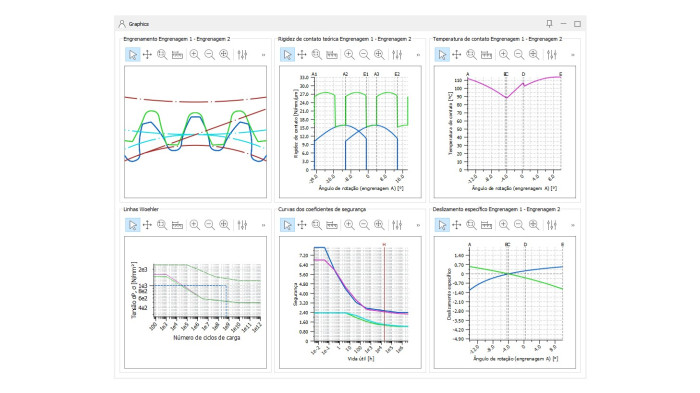The image size is (700, 393).
Task: Click inside the gear meshing drawing area
Action: [x=196, y=132]
